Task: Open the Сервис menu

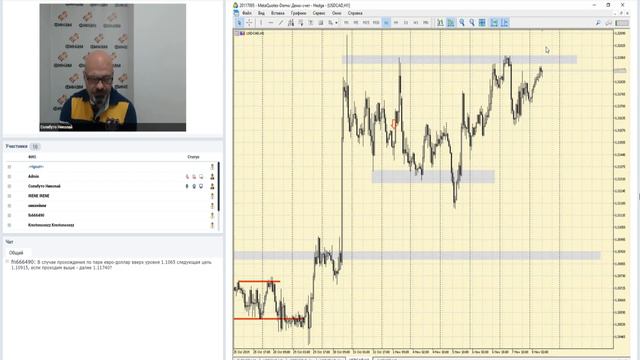Action: 319,13
